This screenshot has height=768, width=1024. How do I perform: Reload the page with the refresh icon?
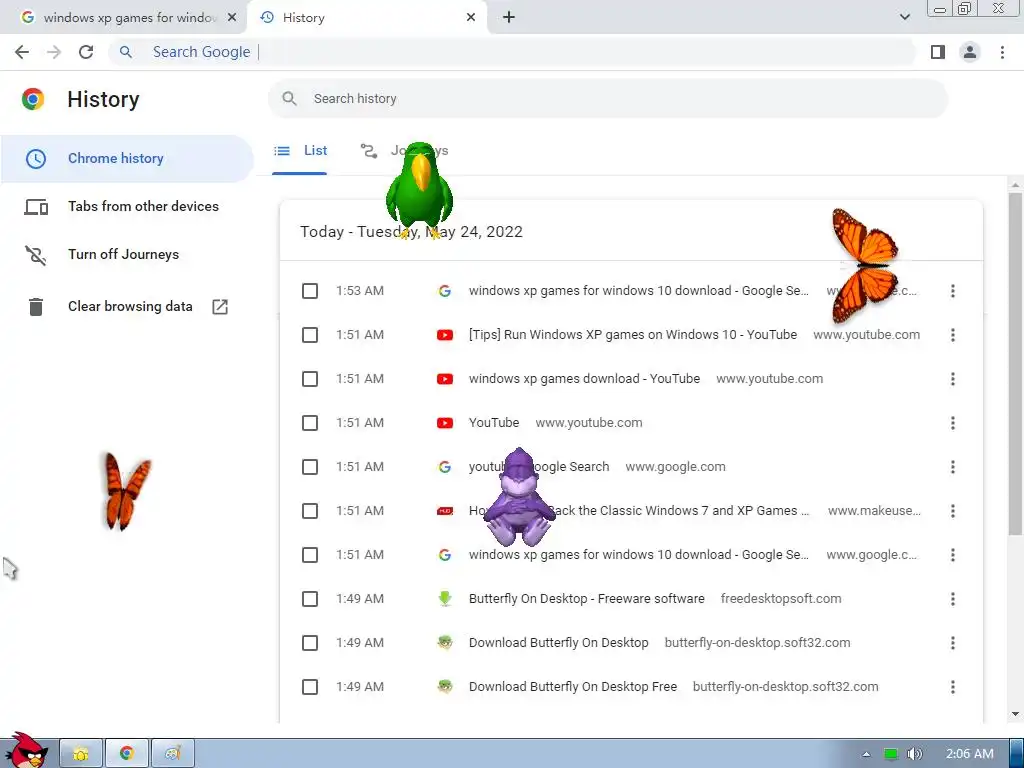click(x=86, y=52)
